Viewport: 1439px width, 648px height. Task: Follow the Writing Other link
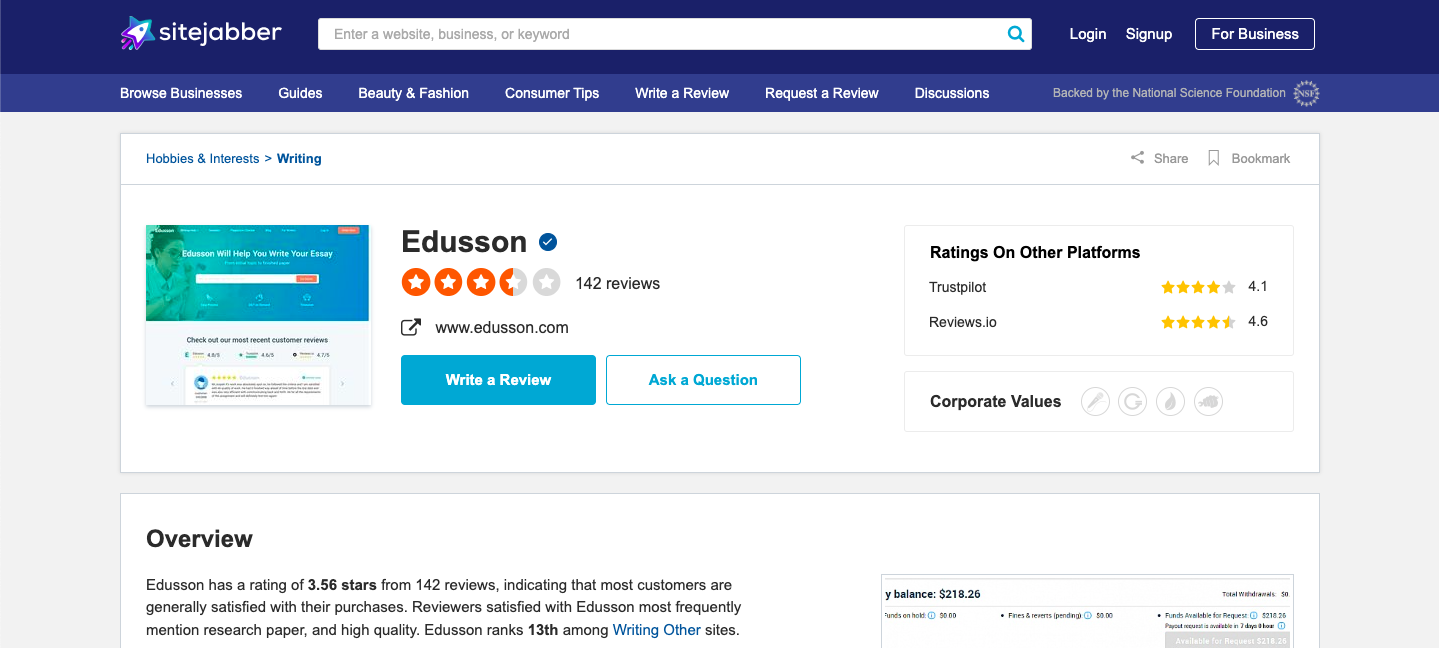(x=657, y=630)
